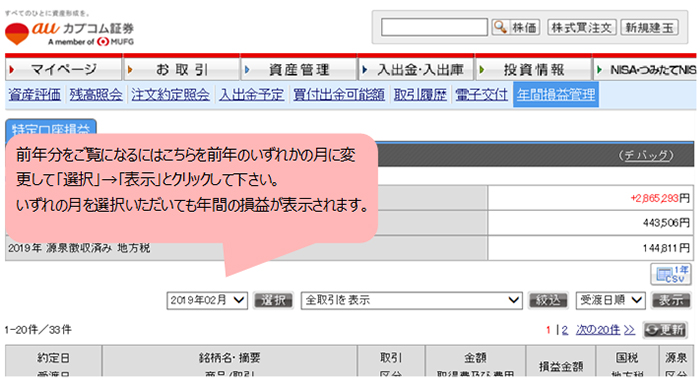
Task: Click the 表示 button
Action: pyautogui.click(x=671, y=300)
